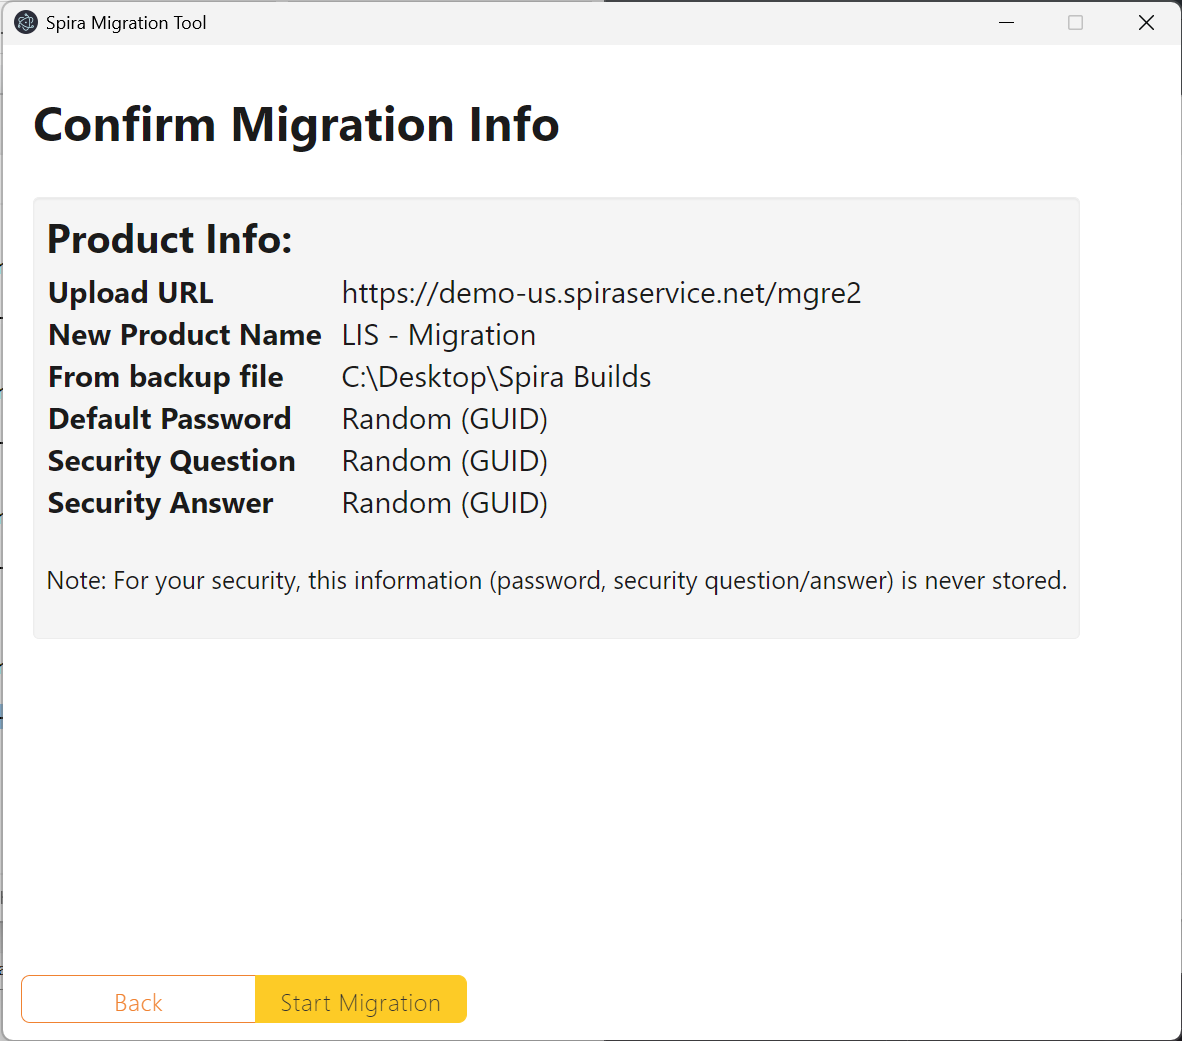Click the Default Password value Random (GUID)
Image resolution: width=1182 pixels, height=1041 pixels.
coord(445,419)
